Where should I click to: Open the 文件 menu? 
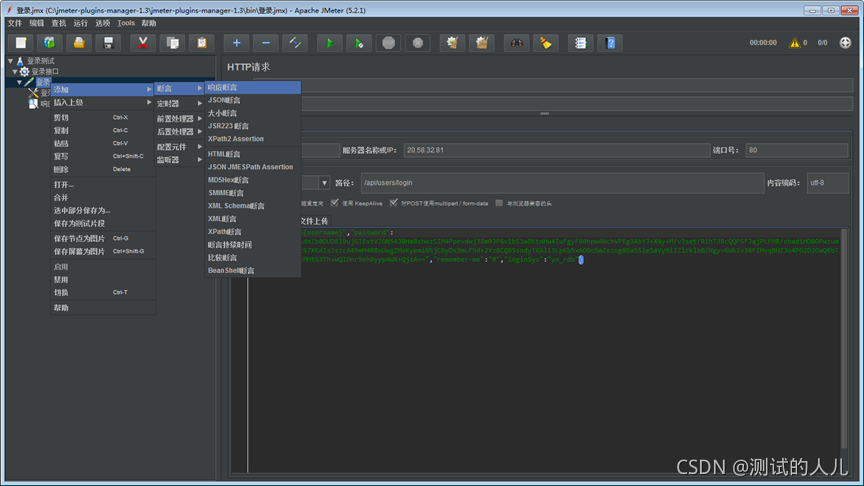pos(15,23)
